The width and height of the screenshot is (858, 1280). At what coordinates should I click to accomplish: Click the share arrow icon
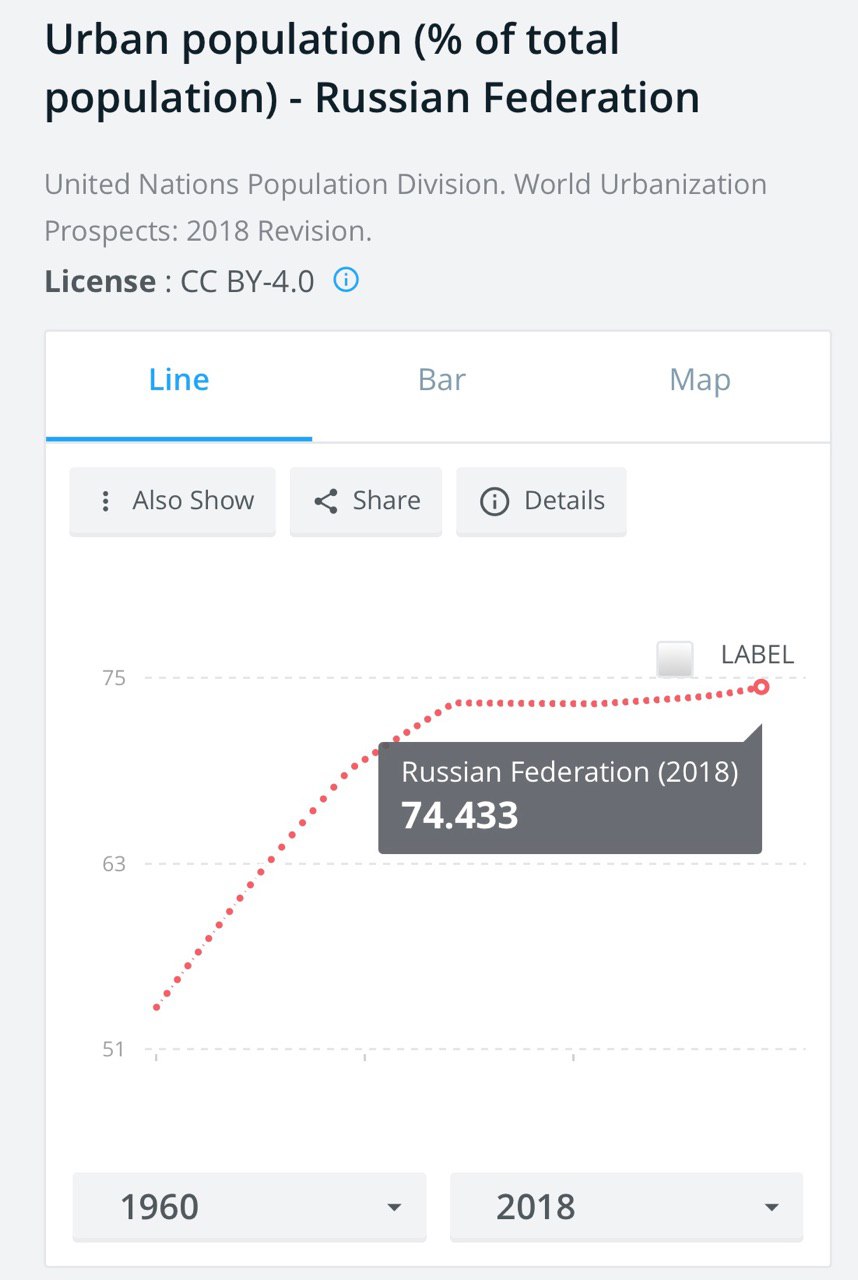tap(326, 501)
